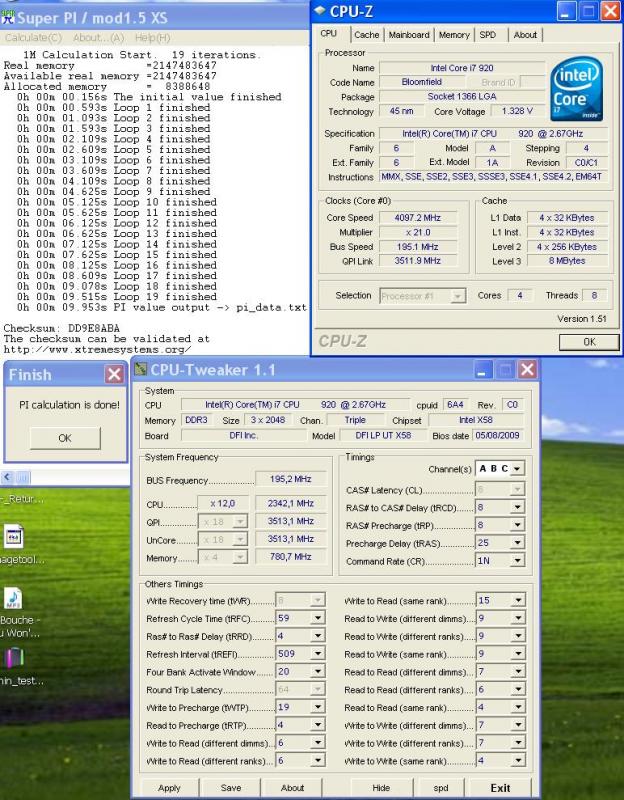This screenshot has height=800, width=624.
Task: Open Read to Read (different dimms) dropdown
Action: [518, 671]
